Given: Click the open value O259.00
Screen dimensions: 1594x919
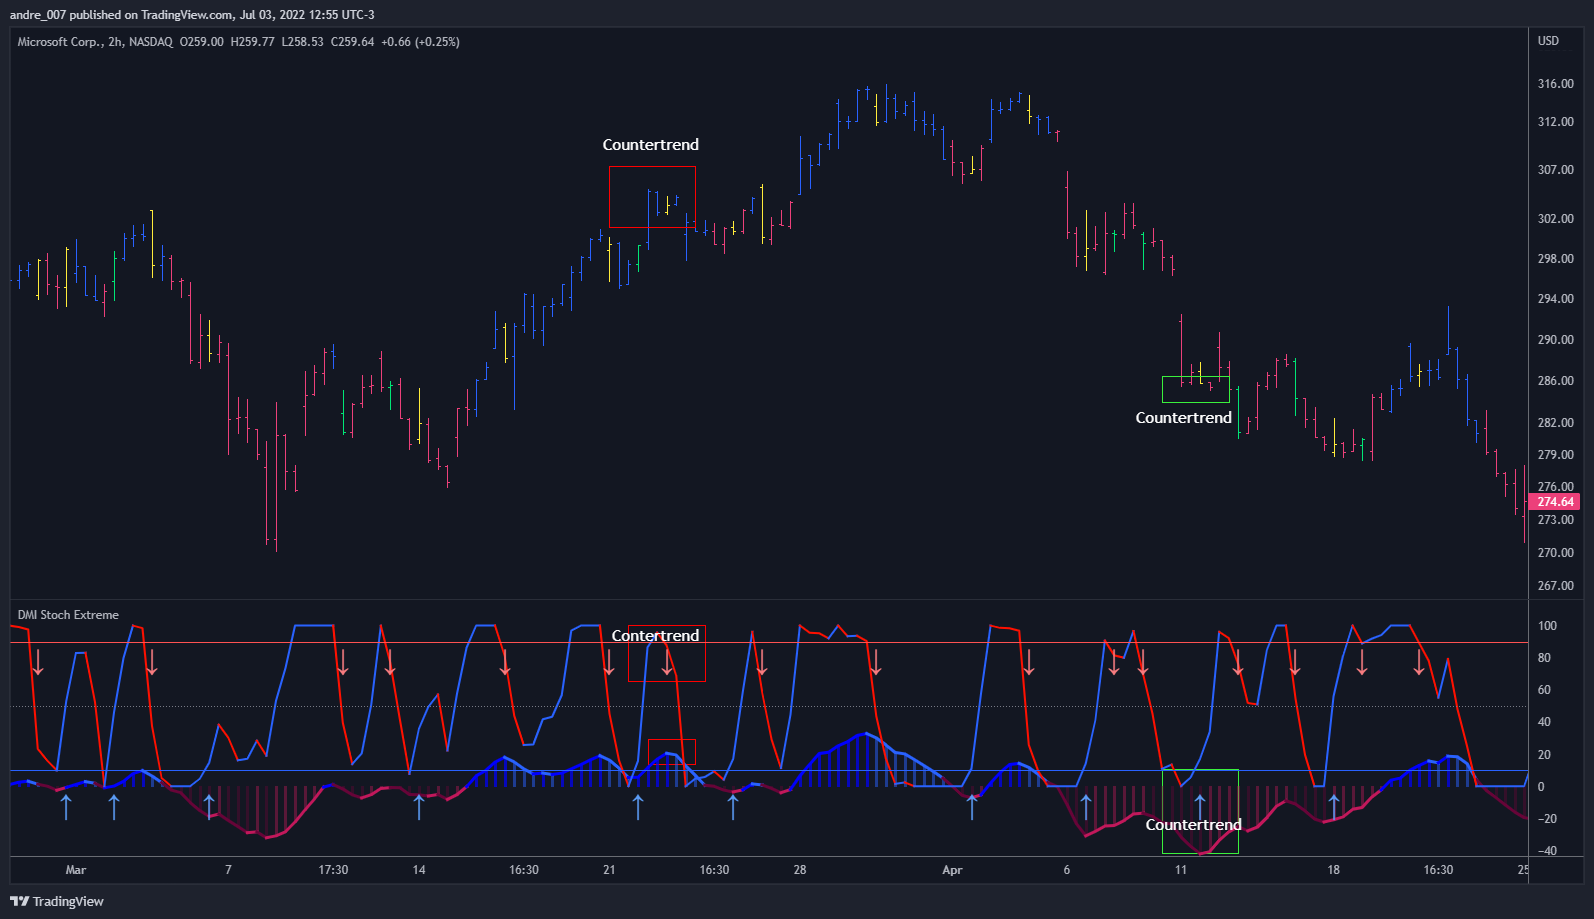Looking at the screenshot, I should click(202, 42).
